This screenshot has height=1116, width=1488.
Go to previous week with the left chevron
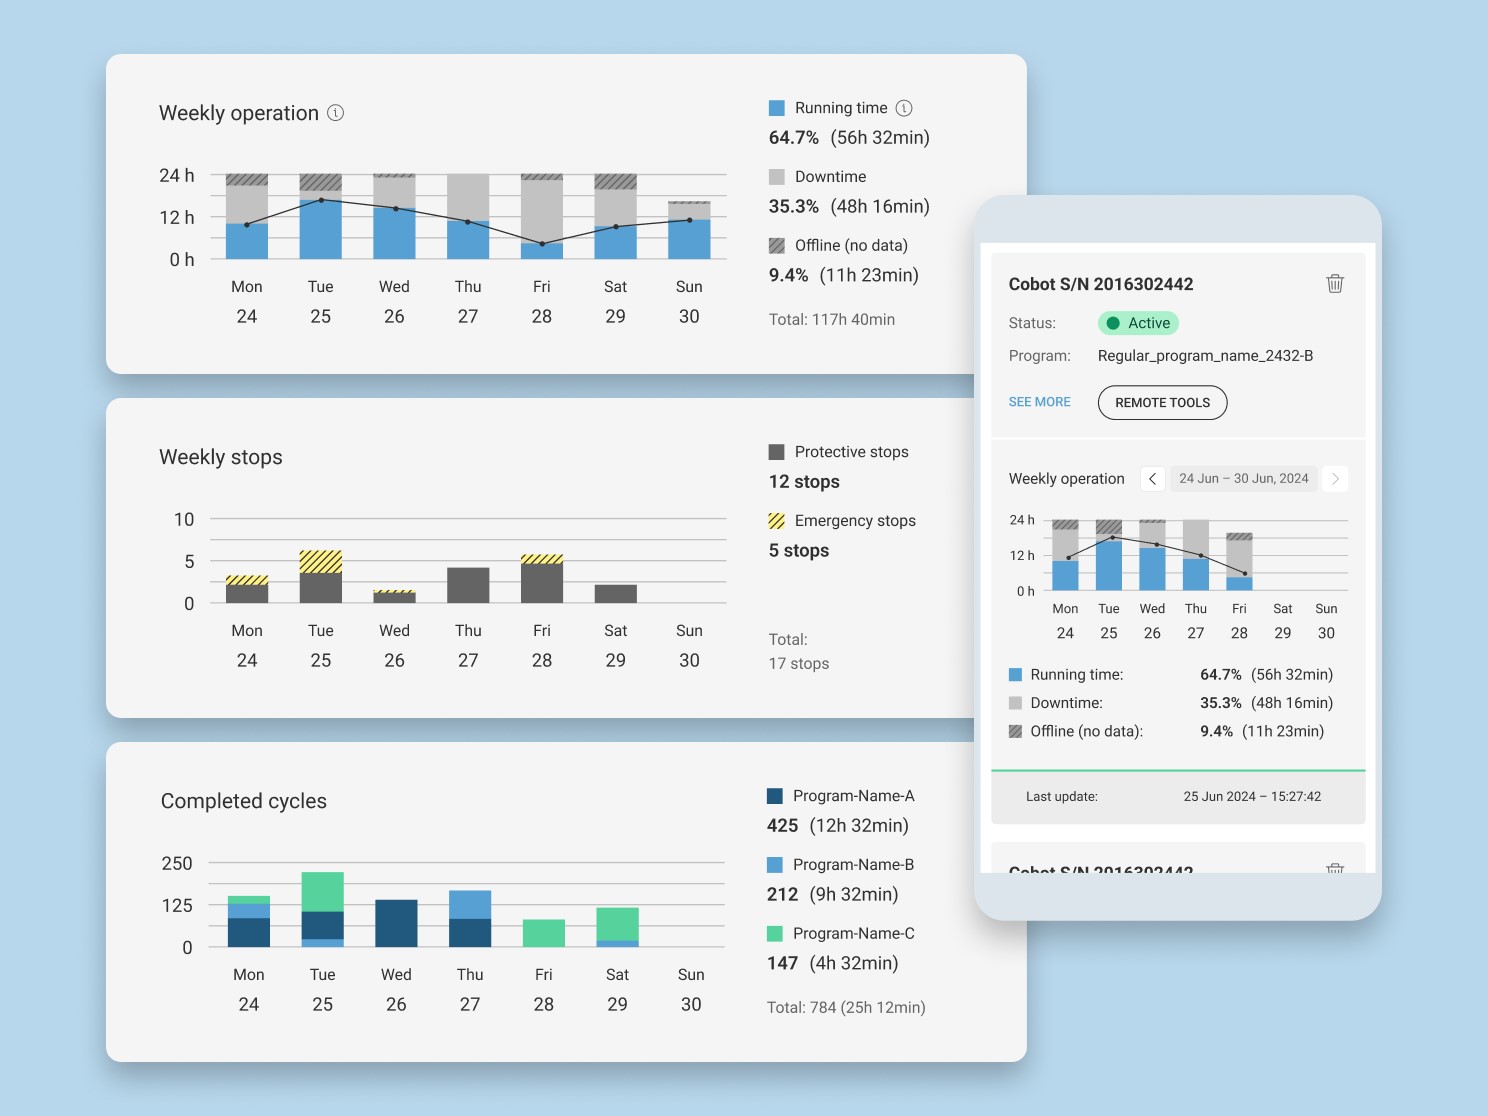[x=1152, y=479]
